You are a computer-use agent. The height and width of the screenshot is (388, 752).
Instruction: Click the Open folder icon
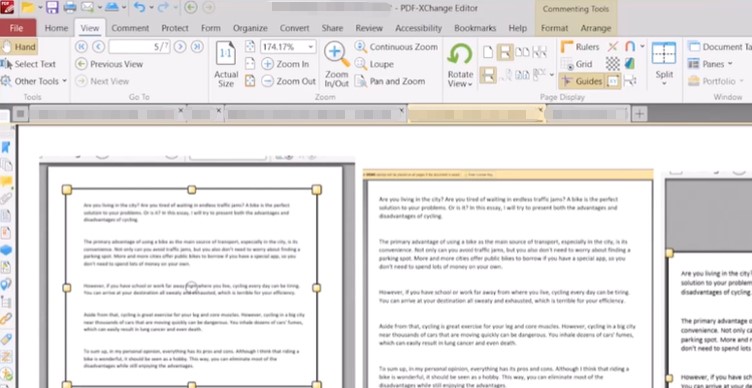point(28,7)
